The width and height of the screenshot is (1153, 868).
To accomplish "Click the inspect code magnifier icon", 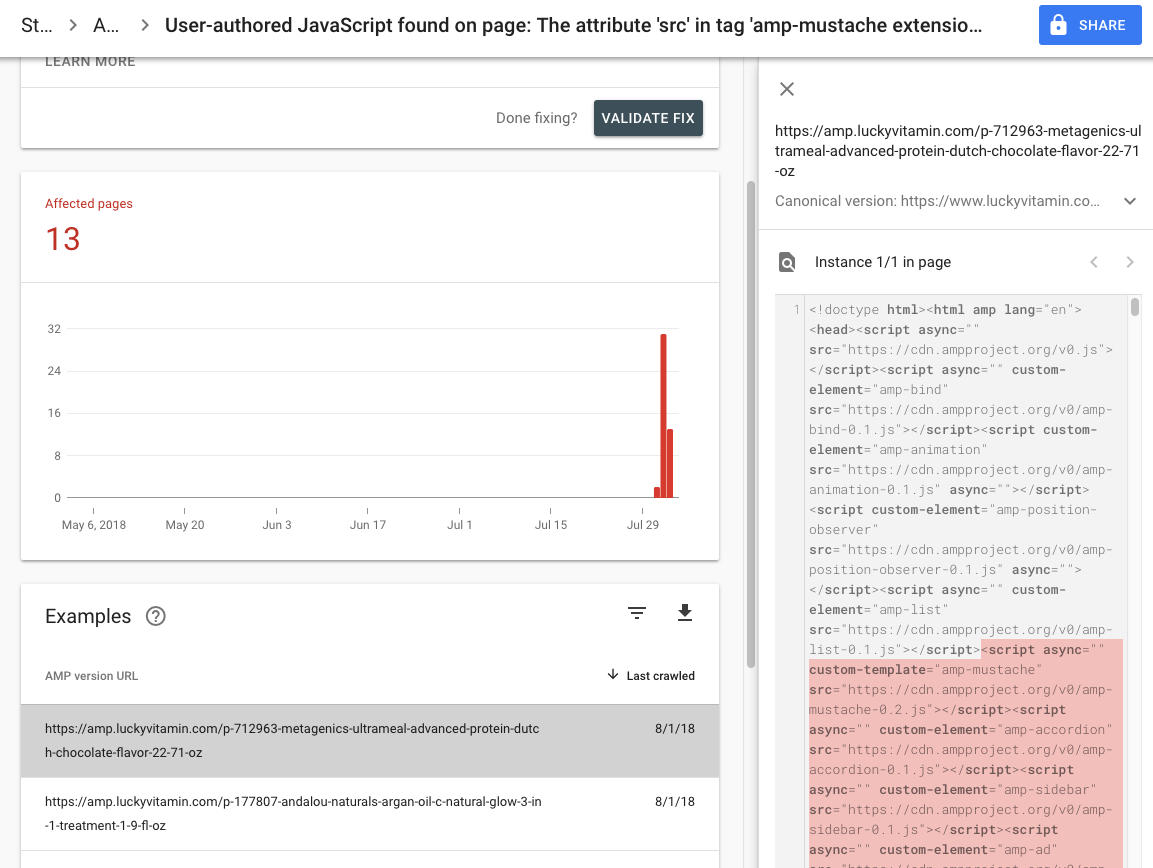I will pyautogui.click(x=787, y=262).
